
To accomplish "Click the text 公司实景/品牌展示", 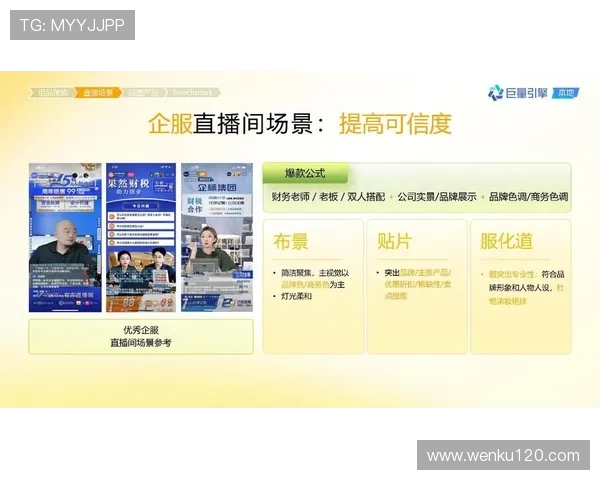I will pos(437,197).
